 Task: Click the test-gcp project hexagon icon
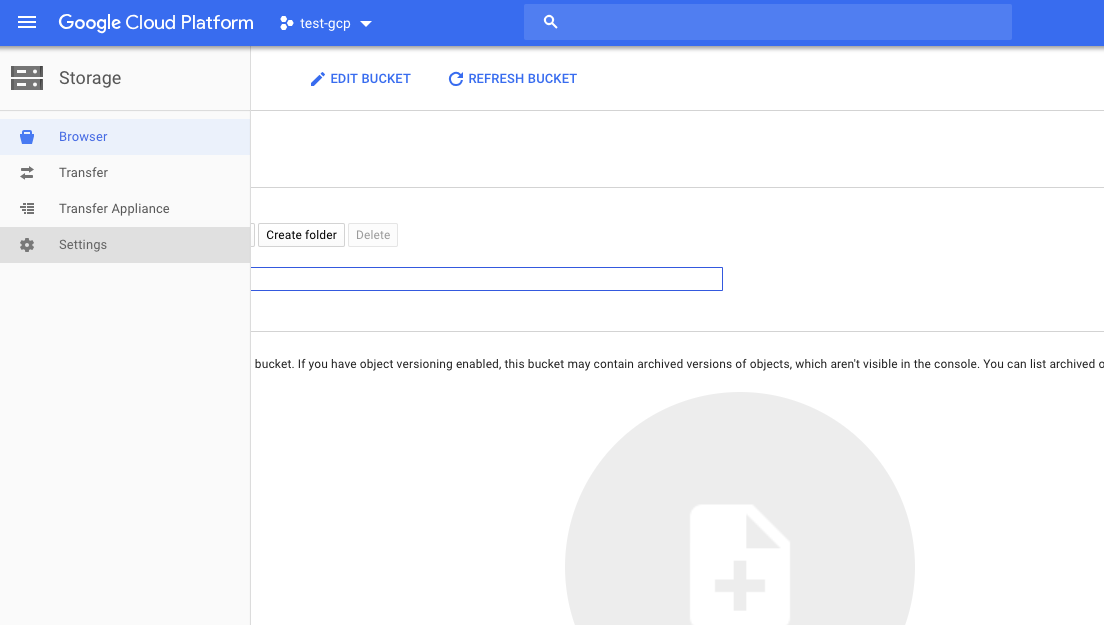pos(286,23)
